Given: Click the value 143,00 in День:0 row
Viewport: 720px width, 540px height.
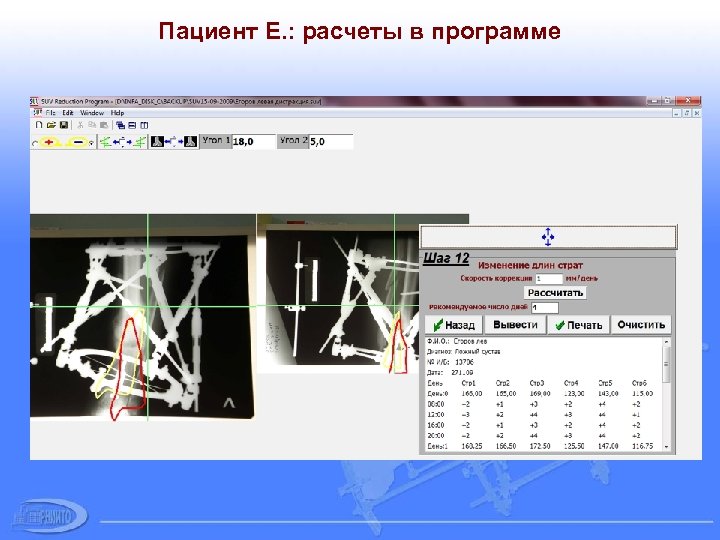Looking at the screenshot, I should pos(608,394).
